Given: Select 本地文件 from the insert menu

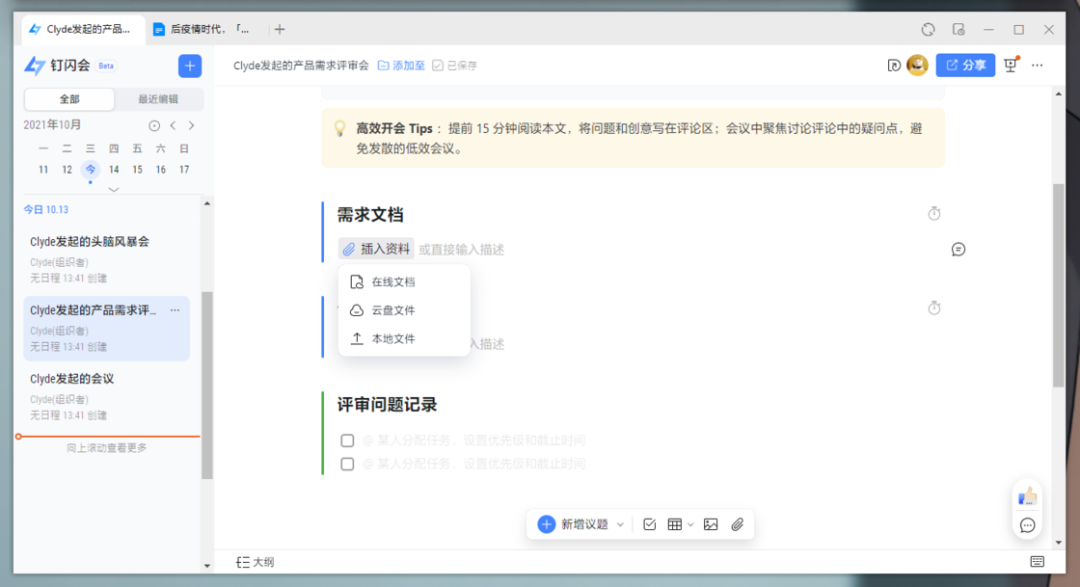Looking at the screenshot, I should coord(404,338).
